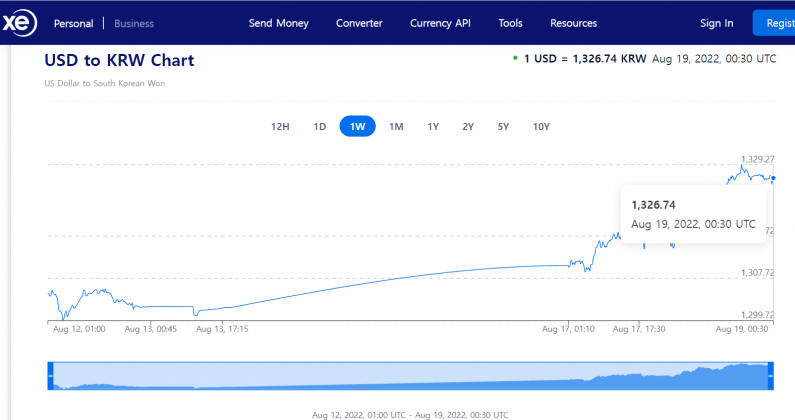Select the 2Y chart range

[x=468, y=126]
